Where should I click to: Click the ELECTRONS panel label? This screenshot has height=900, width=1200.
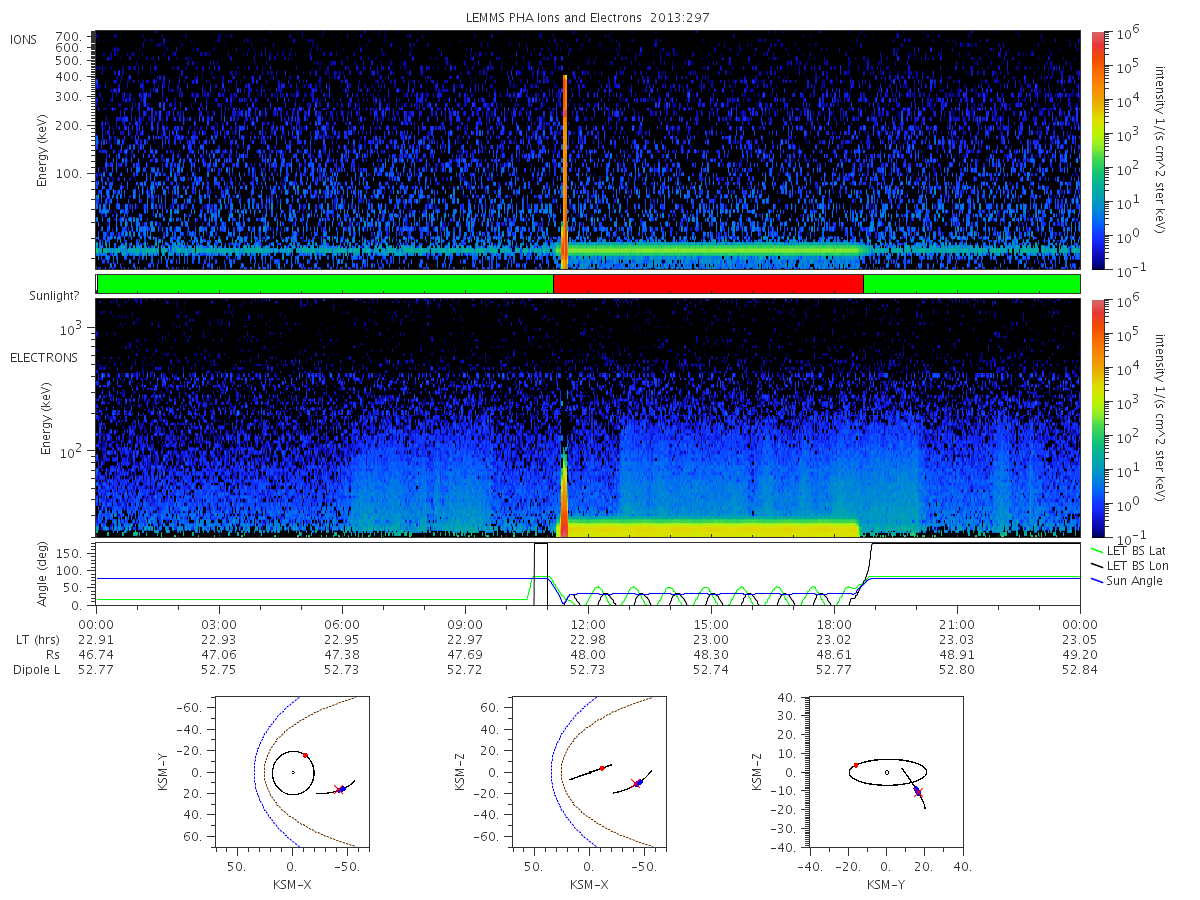click(x=44, y=357)
